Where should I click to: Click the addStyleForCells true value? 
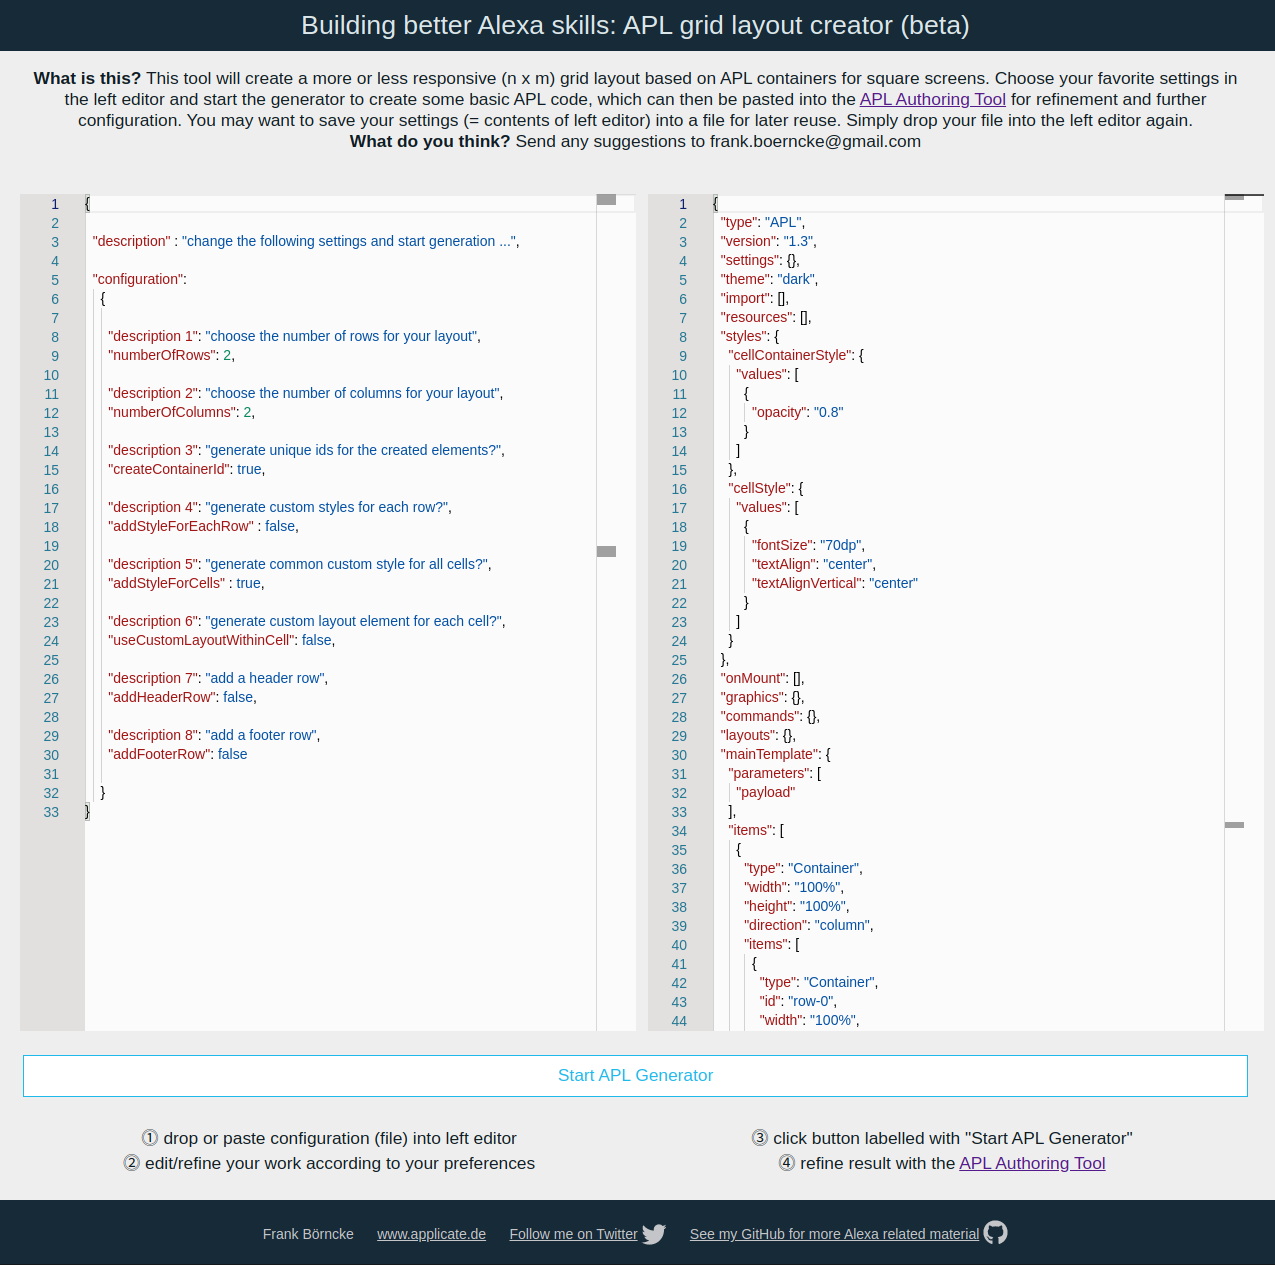pos(248,583)
